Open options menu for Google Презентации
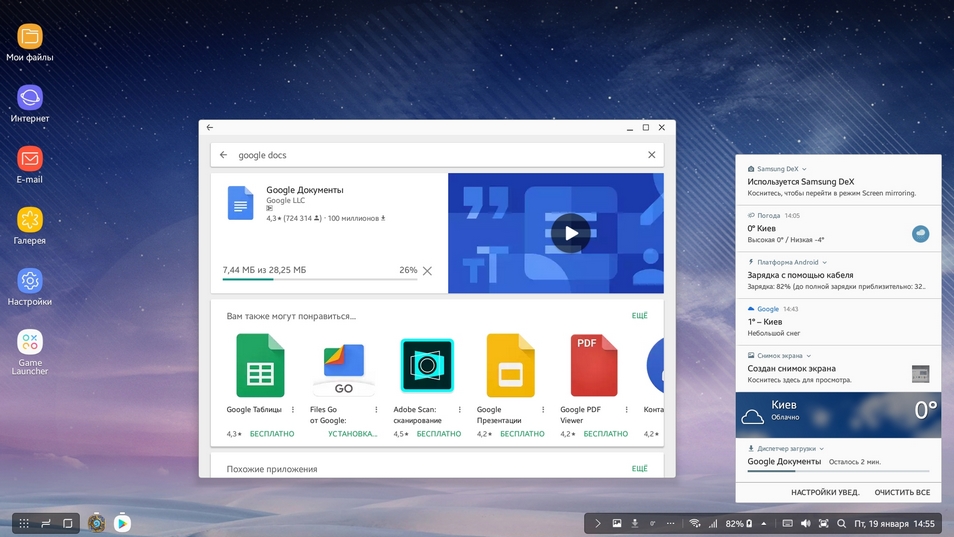The height and width of the screenshot is (537, 954). coord(543,410)
